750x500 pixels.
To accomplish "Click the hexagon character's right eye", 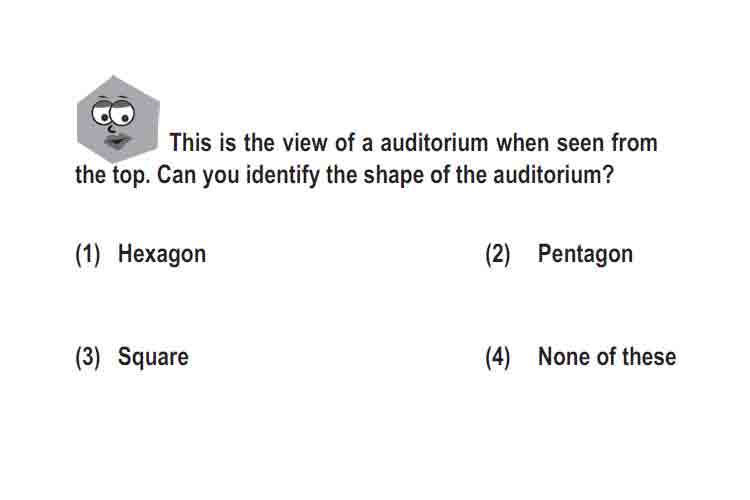I will [x=122, y=114].
